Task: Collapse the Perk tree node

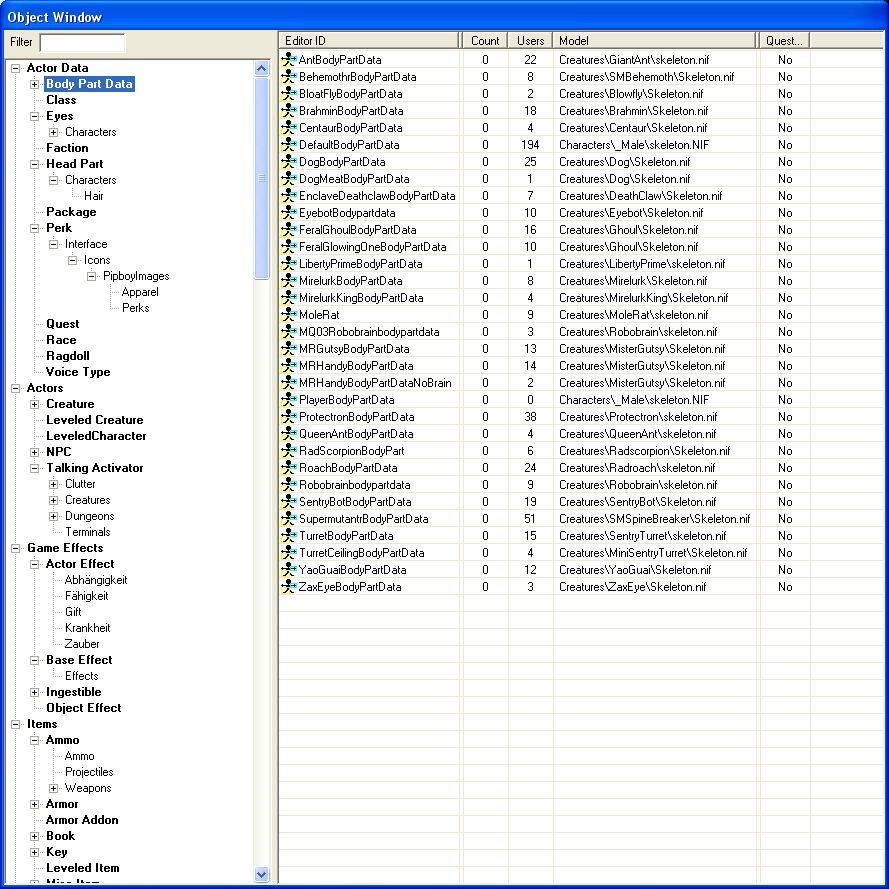Action: pyautogui.click(x=35, y=228)
